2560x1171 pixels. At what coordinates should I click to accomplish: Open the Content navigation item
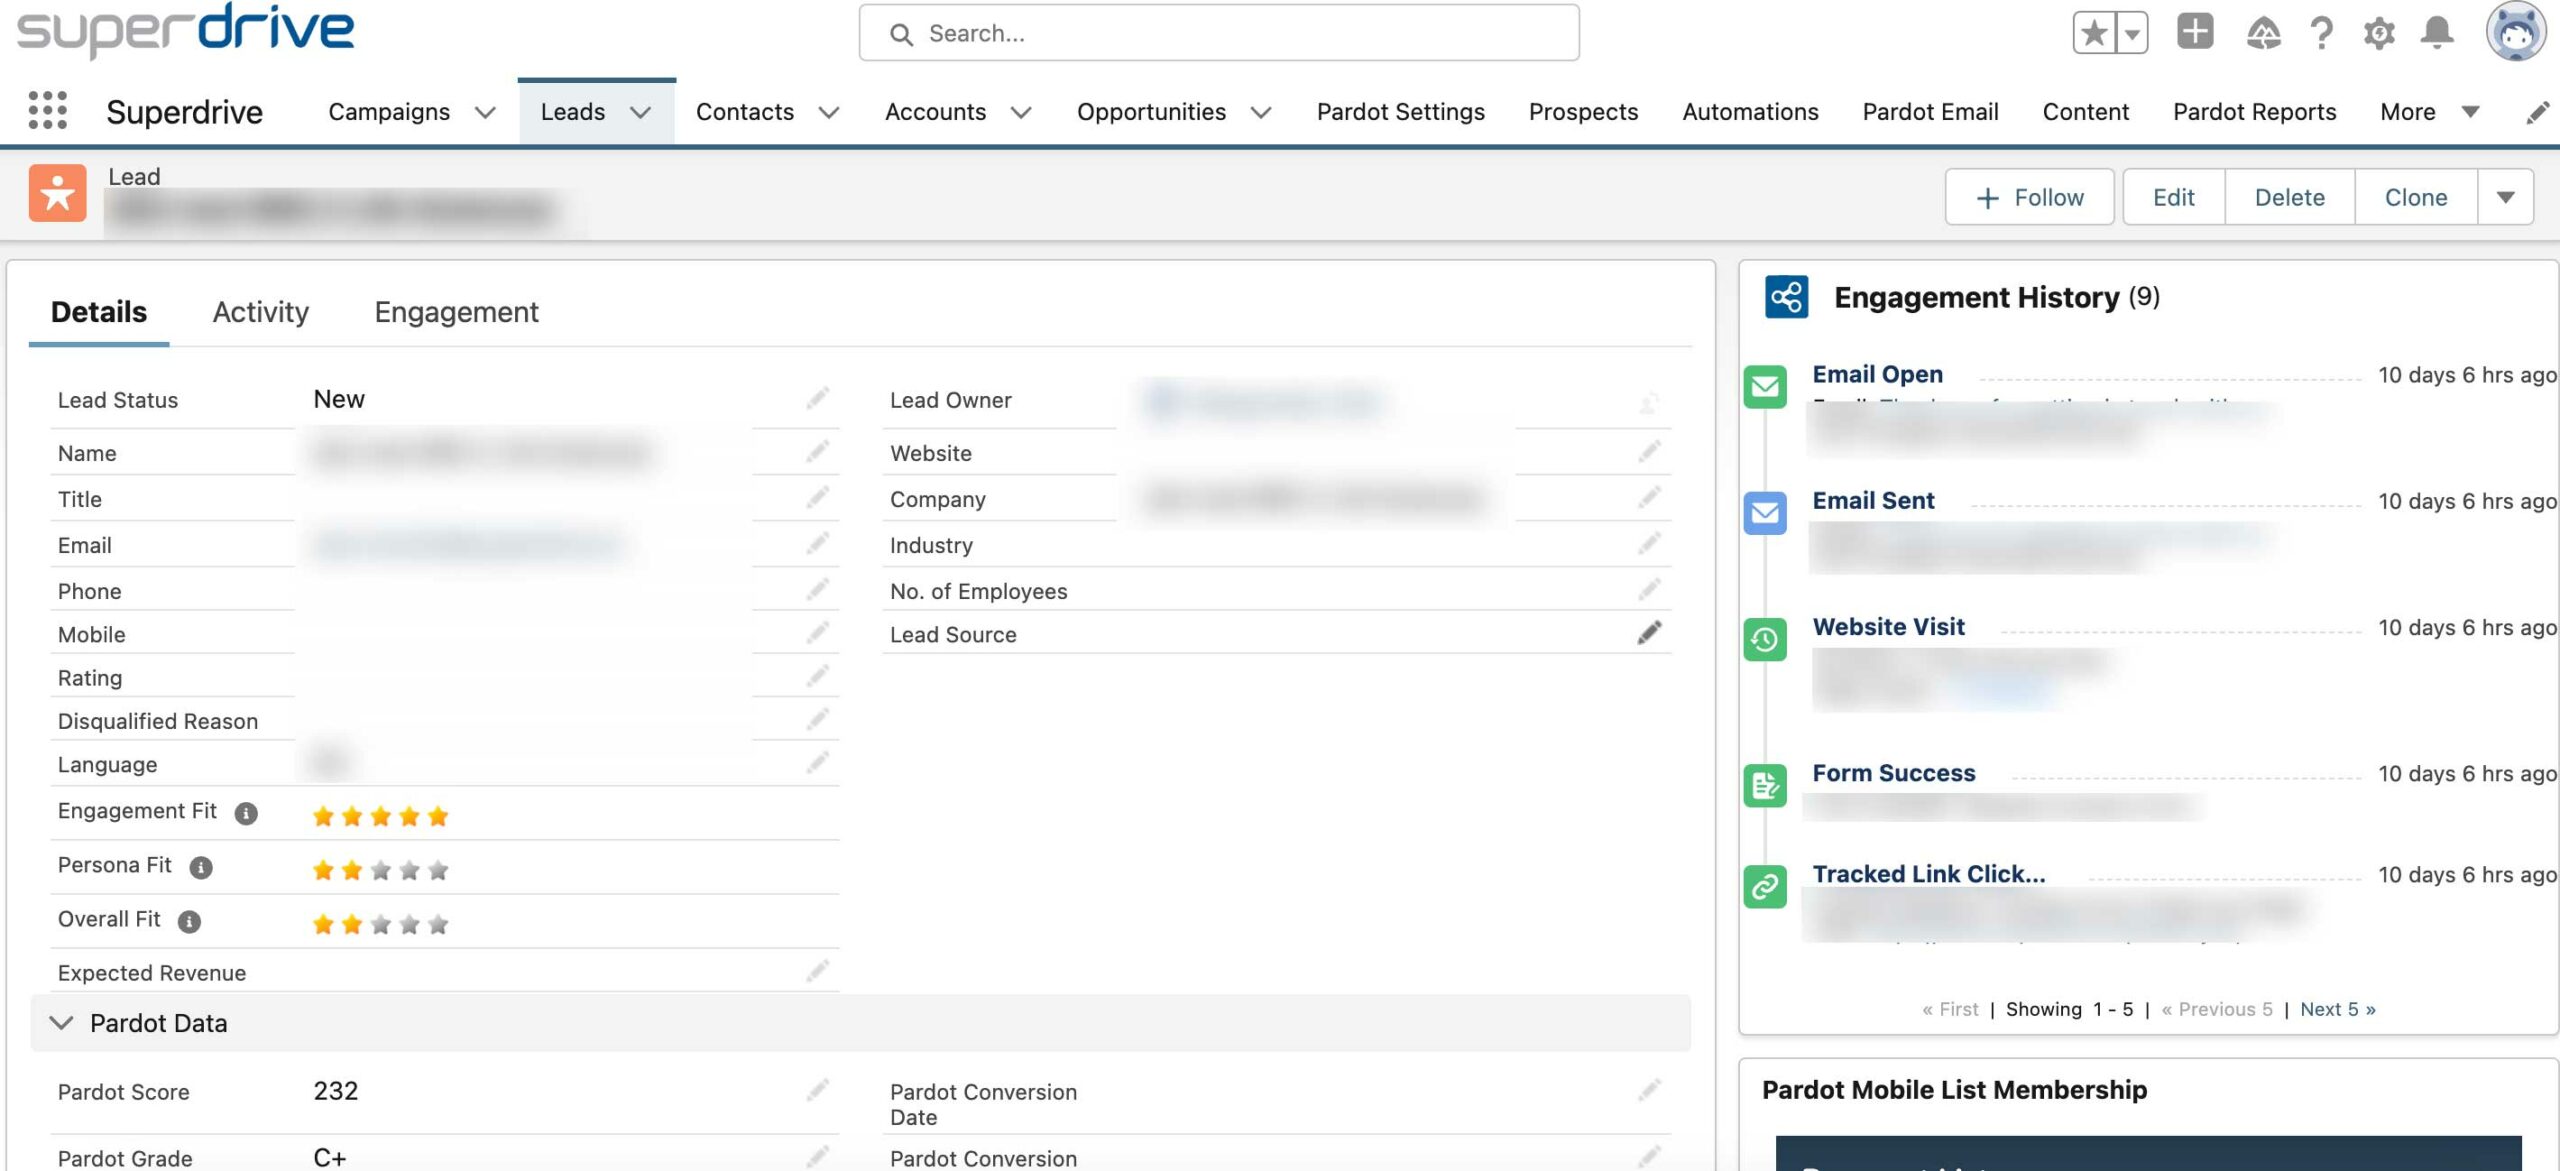click(x=2085, y=112)
